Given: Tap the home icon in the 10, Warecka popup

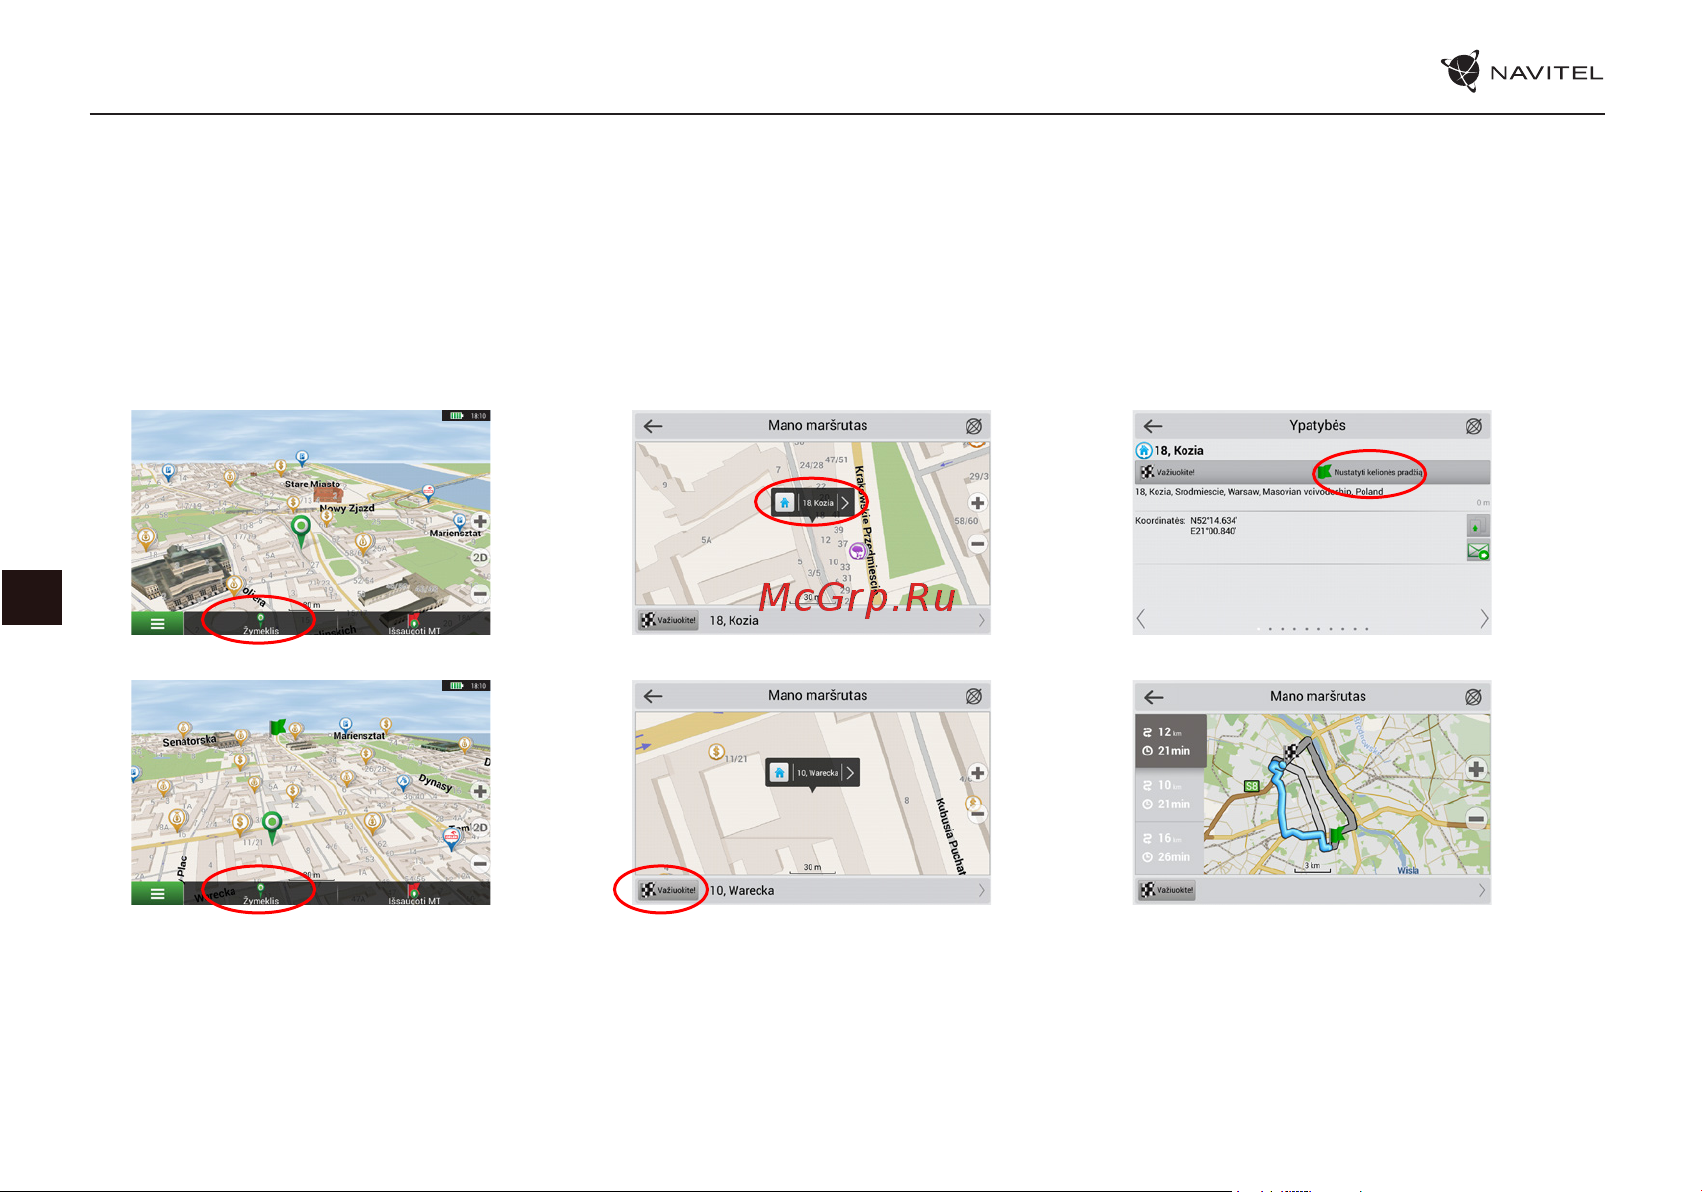Looking at the screenshot, I should (779, 773).
